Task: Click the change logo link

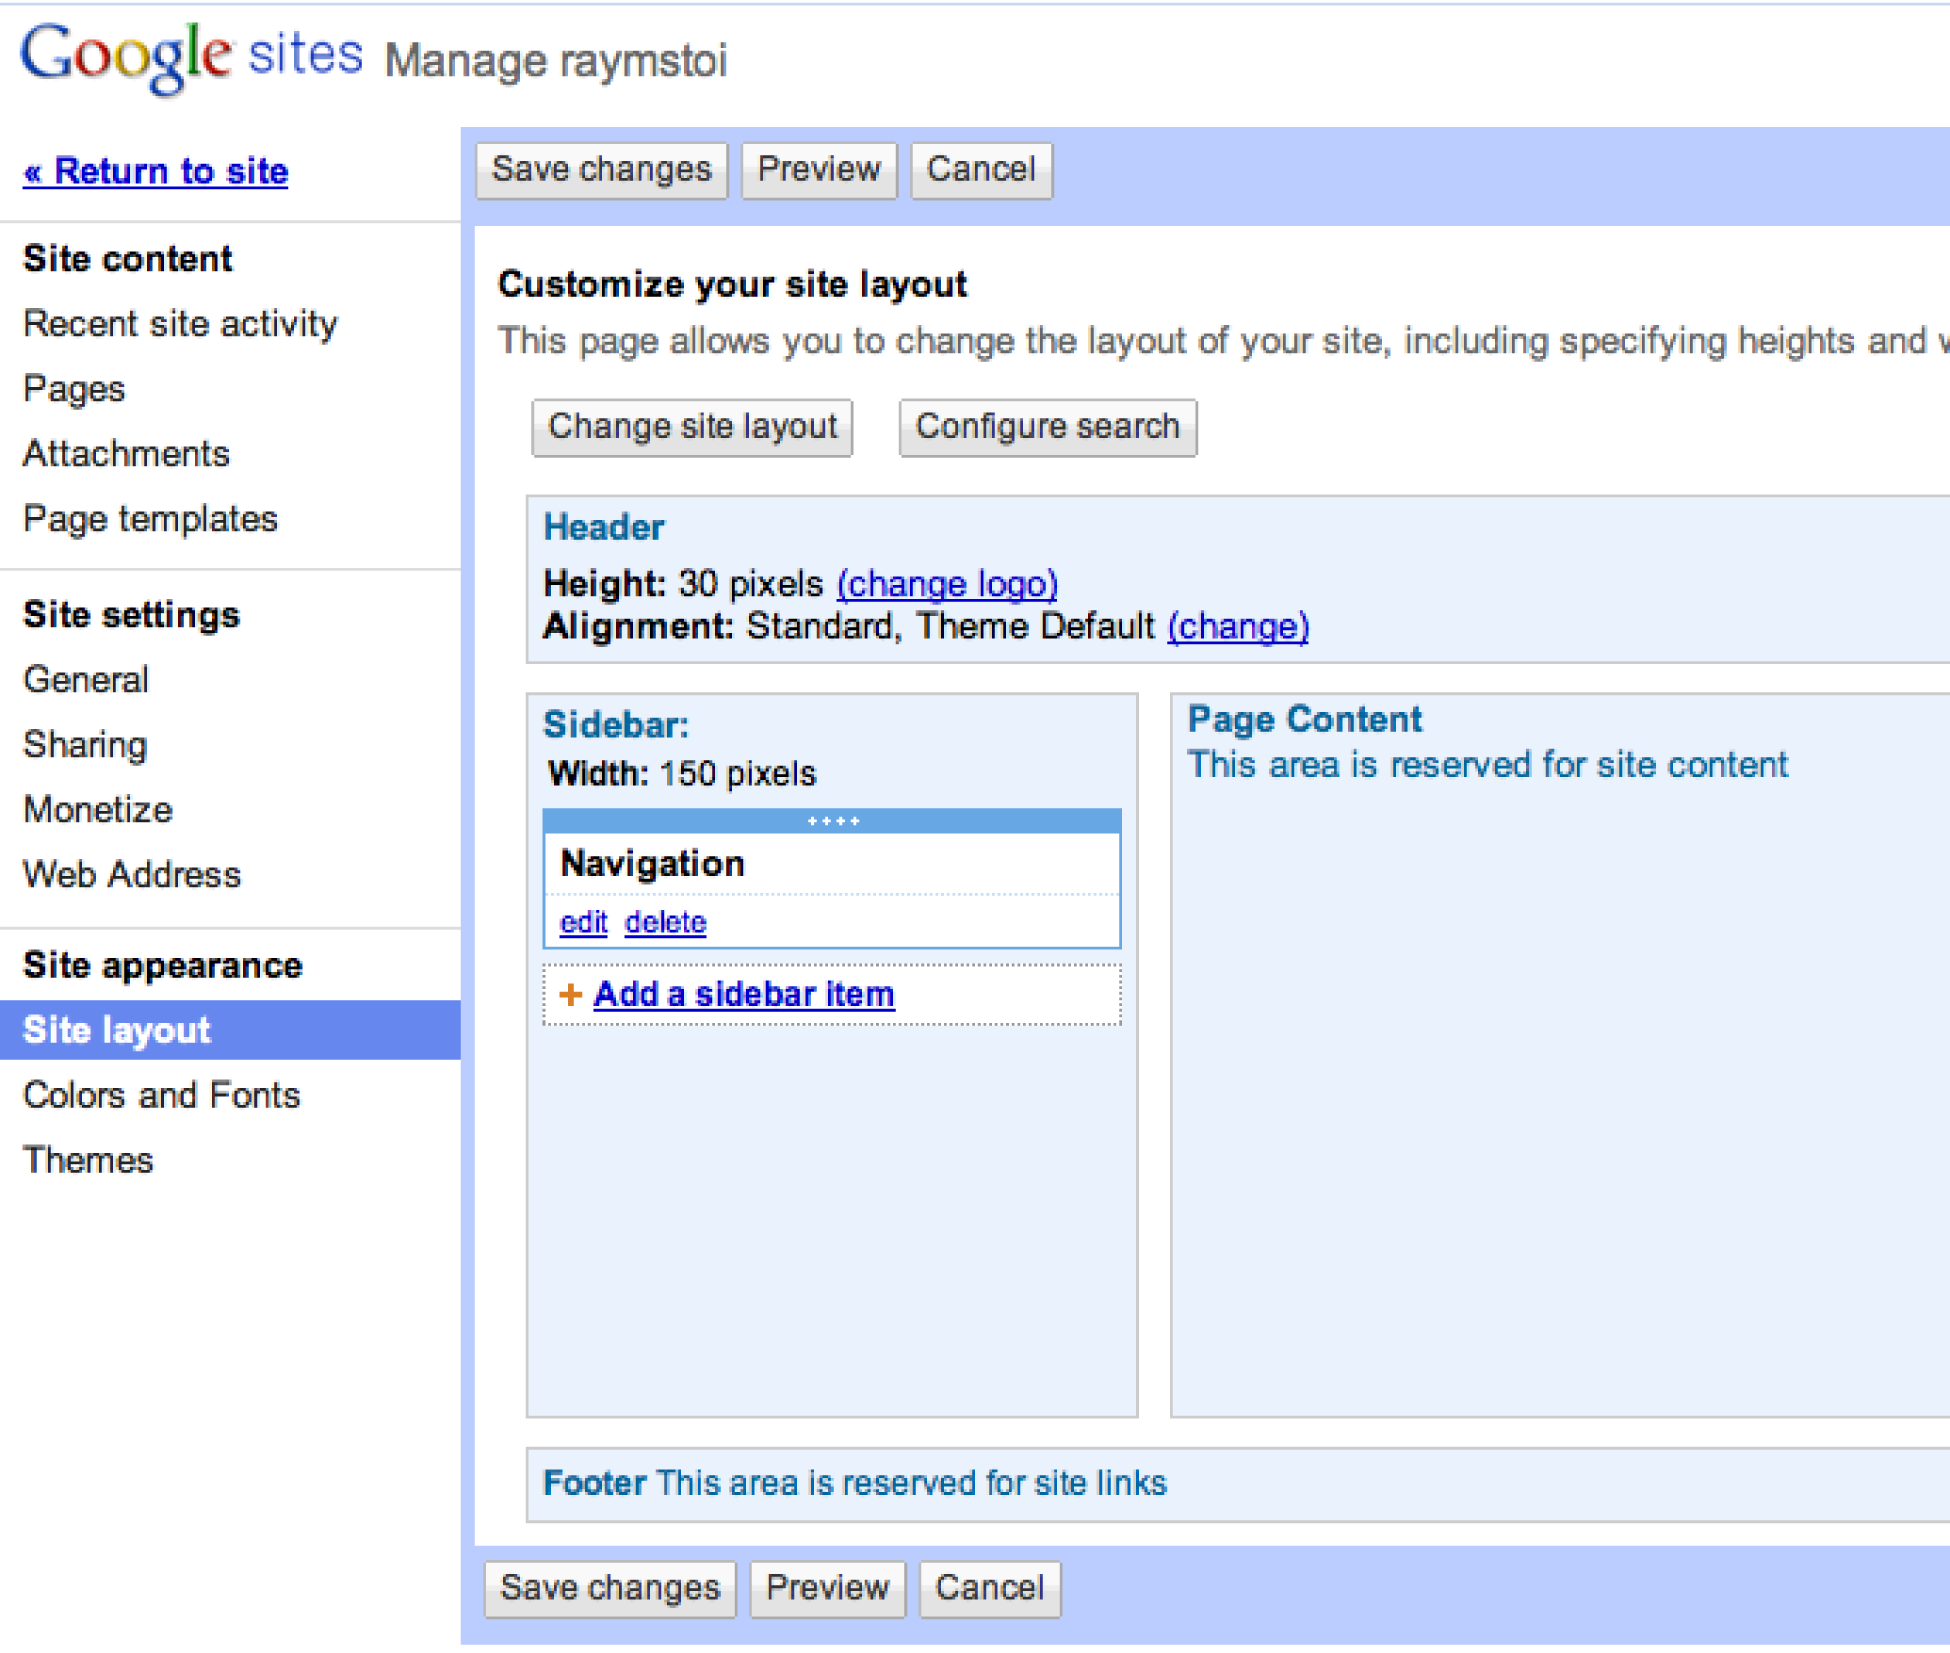Action: click(946, 583)
